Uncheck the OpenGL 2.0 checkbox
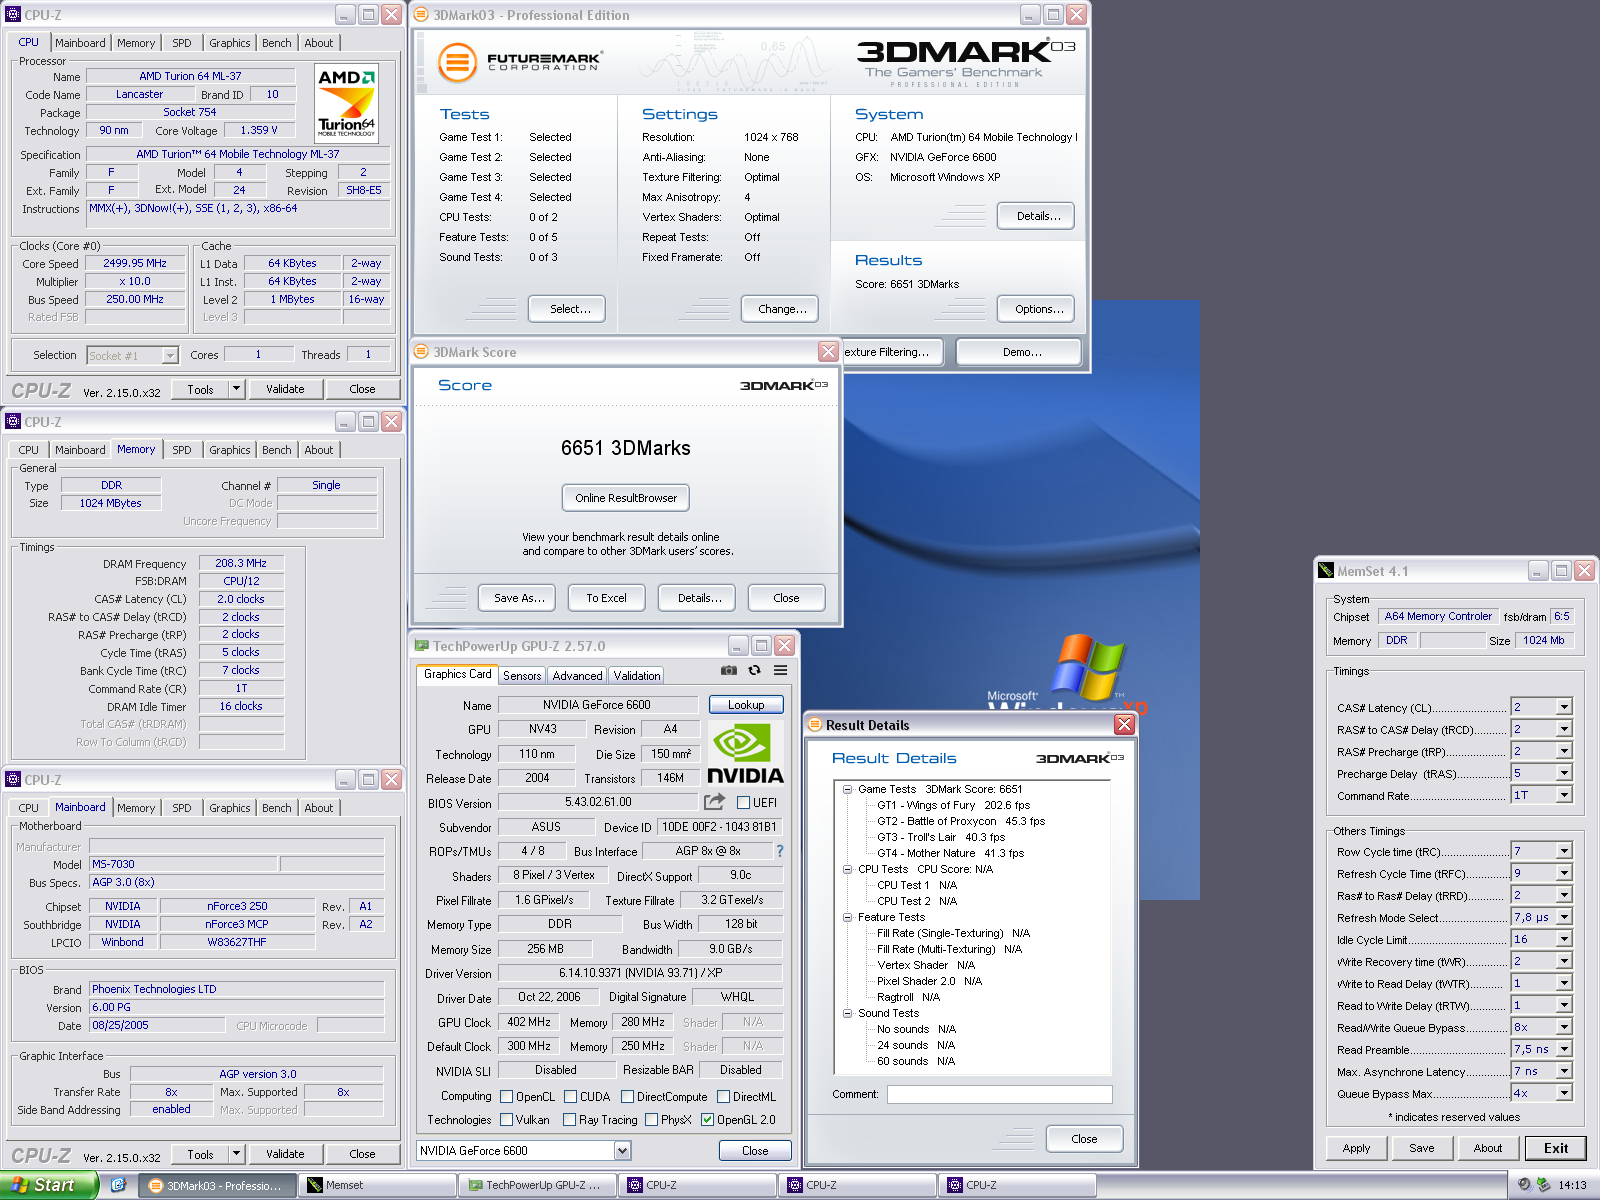This screenshot has height=1200, width=1600. (707, 1120)
